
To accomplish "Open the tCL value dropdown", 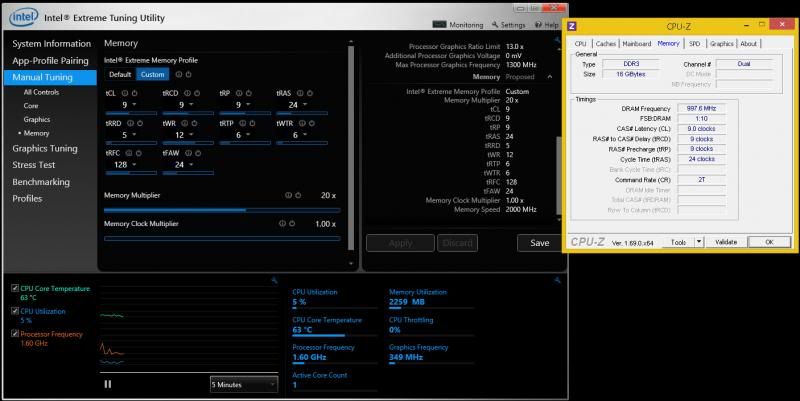I will pos(134,105).
